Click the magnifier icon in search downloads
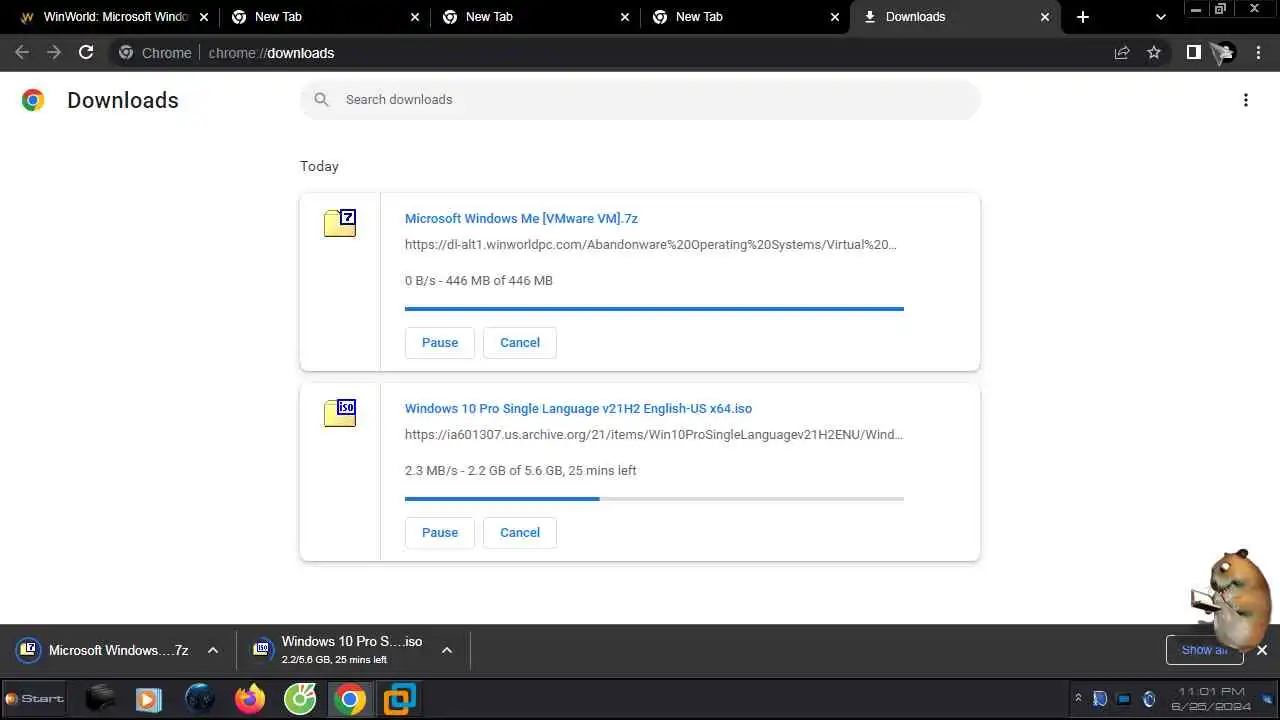Image resolution: width=1280 pixels, height=720 pixels. (321, 99)
